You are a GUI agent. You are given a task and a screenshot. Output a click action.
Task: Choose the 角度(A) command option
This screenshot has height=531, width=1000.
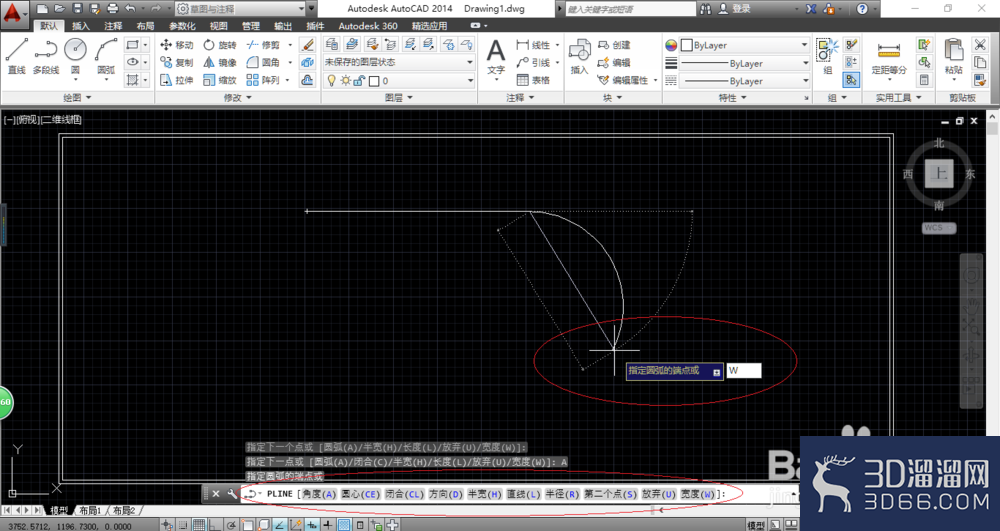[320, 494]
